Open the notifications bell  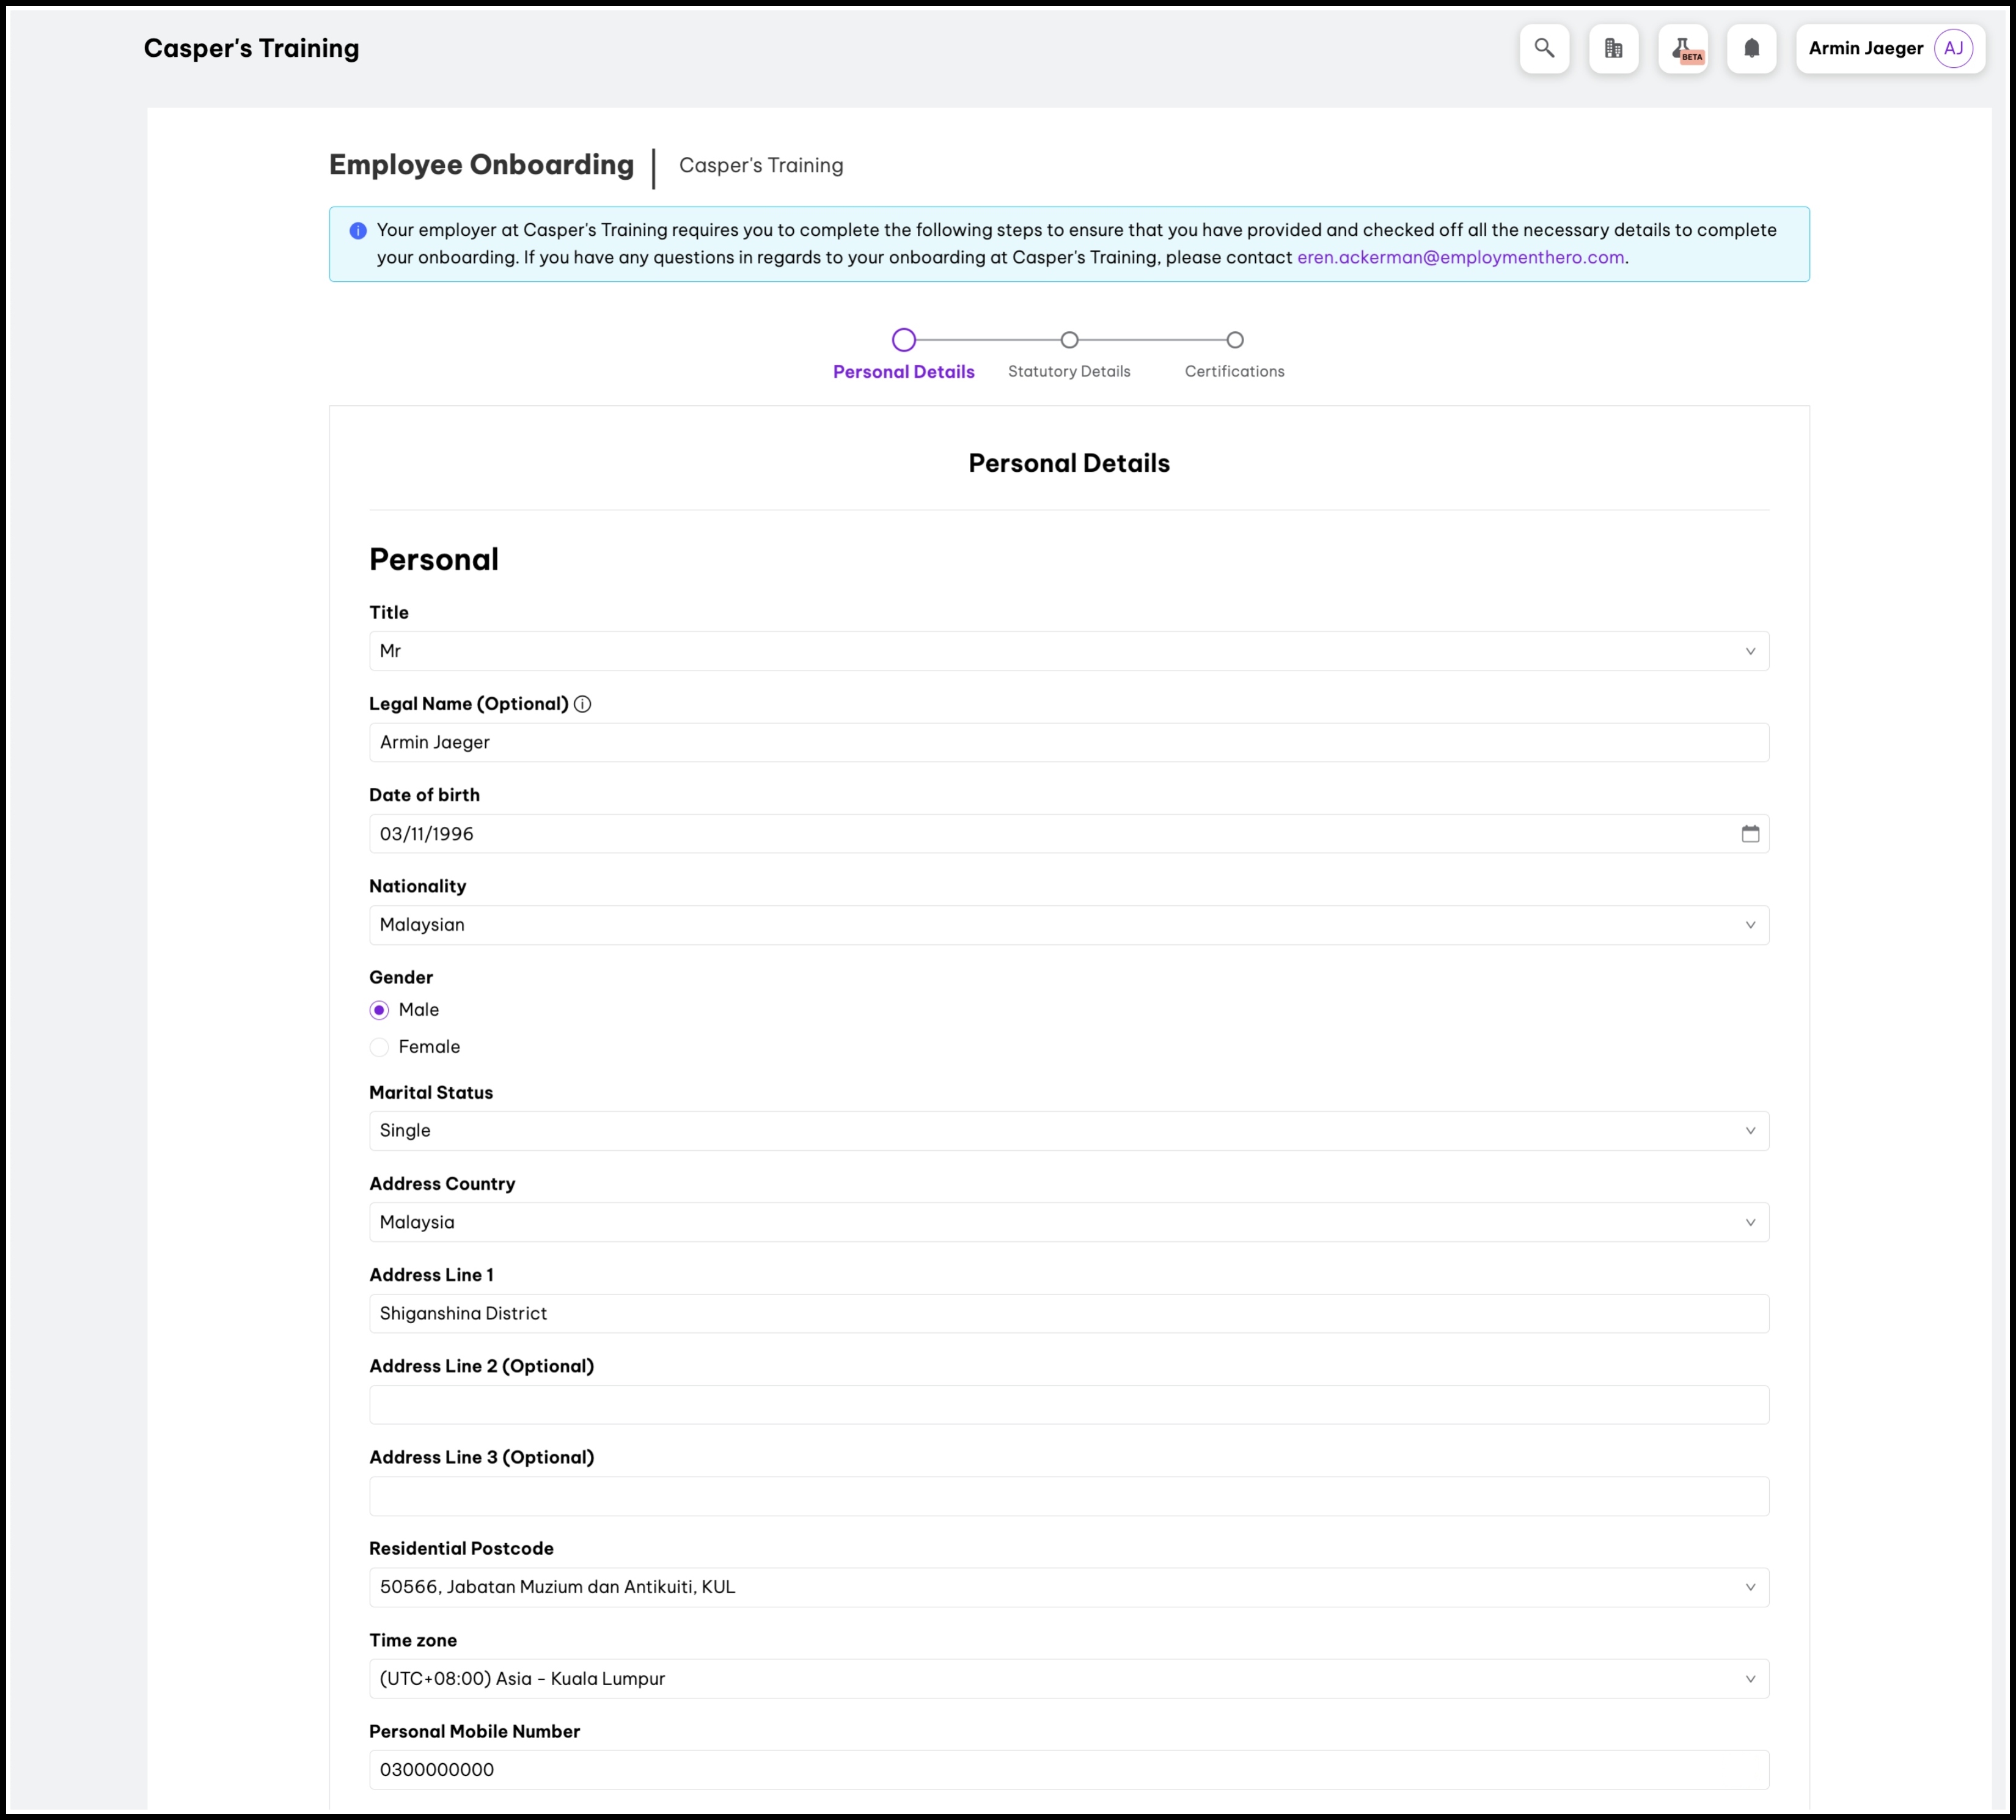coord(1751,48)
